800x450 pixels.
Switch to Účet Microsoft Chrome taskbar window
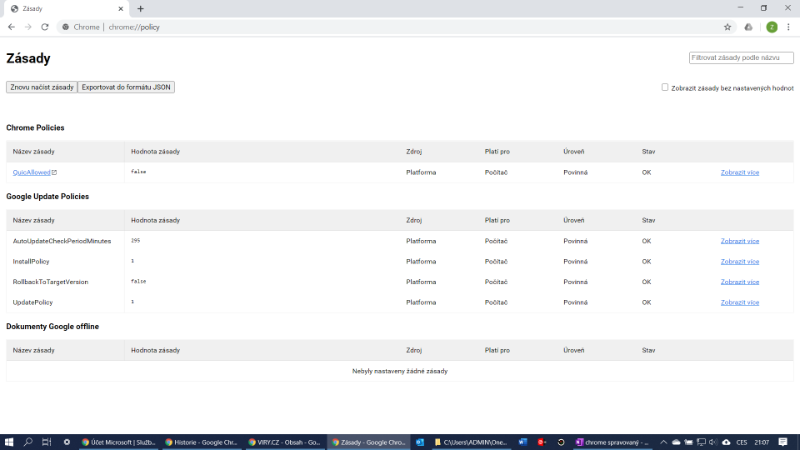[118, 442]
